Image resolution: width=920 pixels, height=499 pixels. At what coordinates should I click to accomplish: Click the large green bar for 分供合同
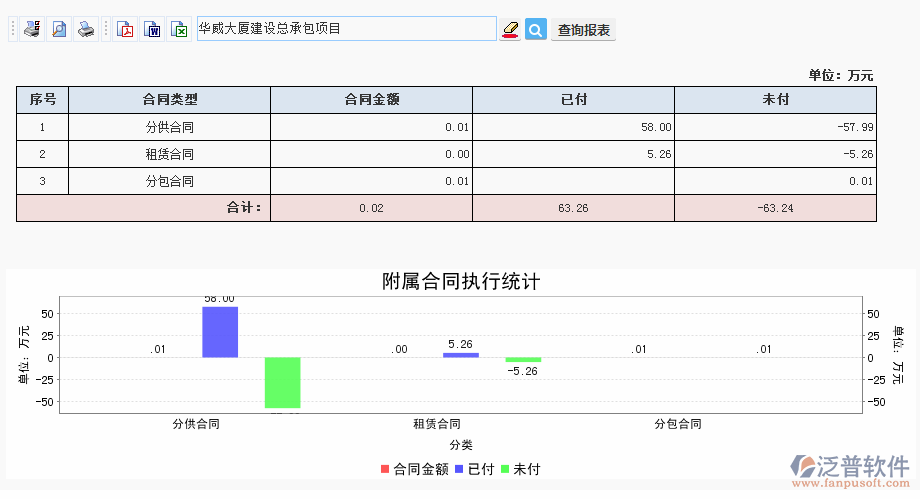282,383
